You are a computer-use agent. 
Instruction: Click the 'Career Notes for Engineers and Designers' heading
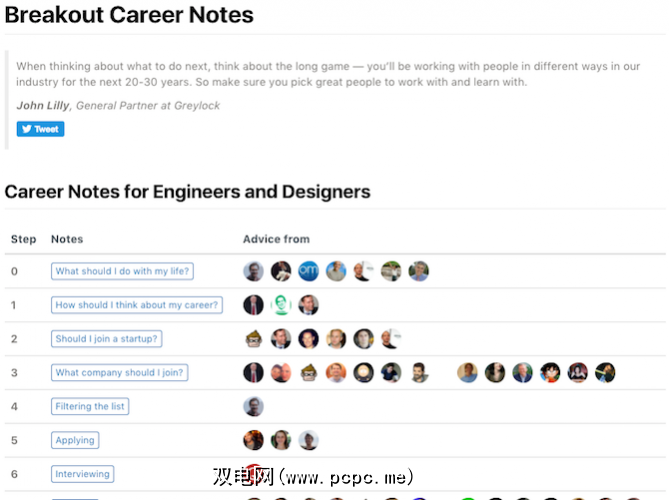click(187, 192)
